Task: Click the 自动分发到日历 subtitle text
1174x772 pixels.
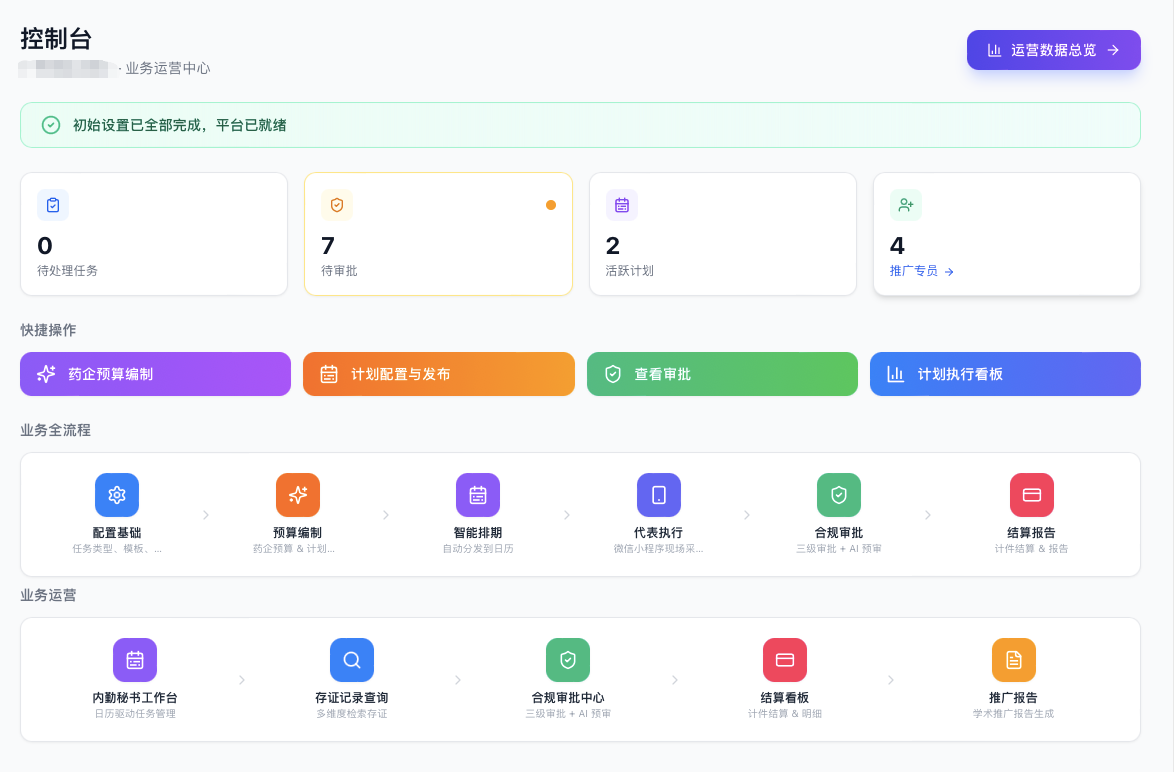Action: tap(478, 549)
